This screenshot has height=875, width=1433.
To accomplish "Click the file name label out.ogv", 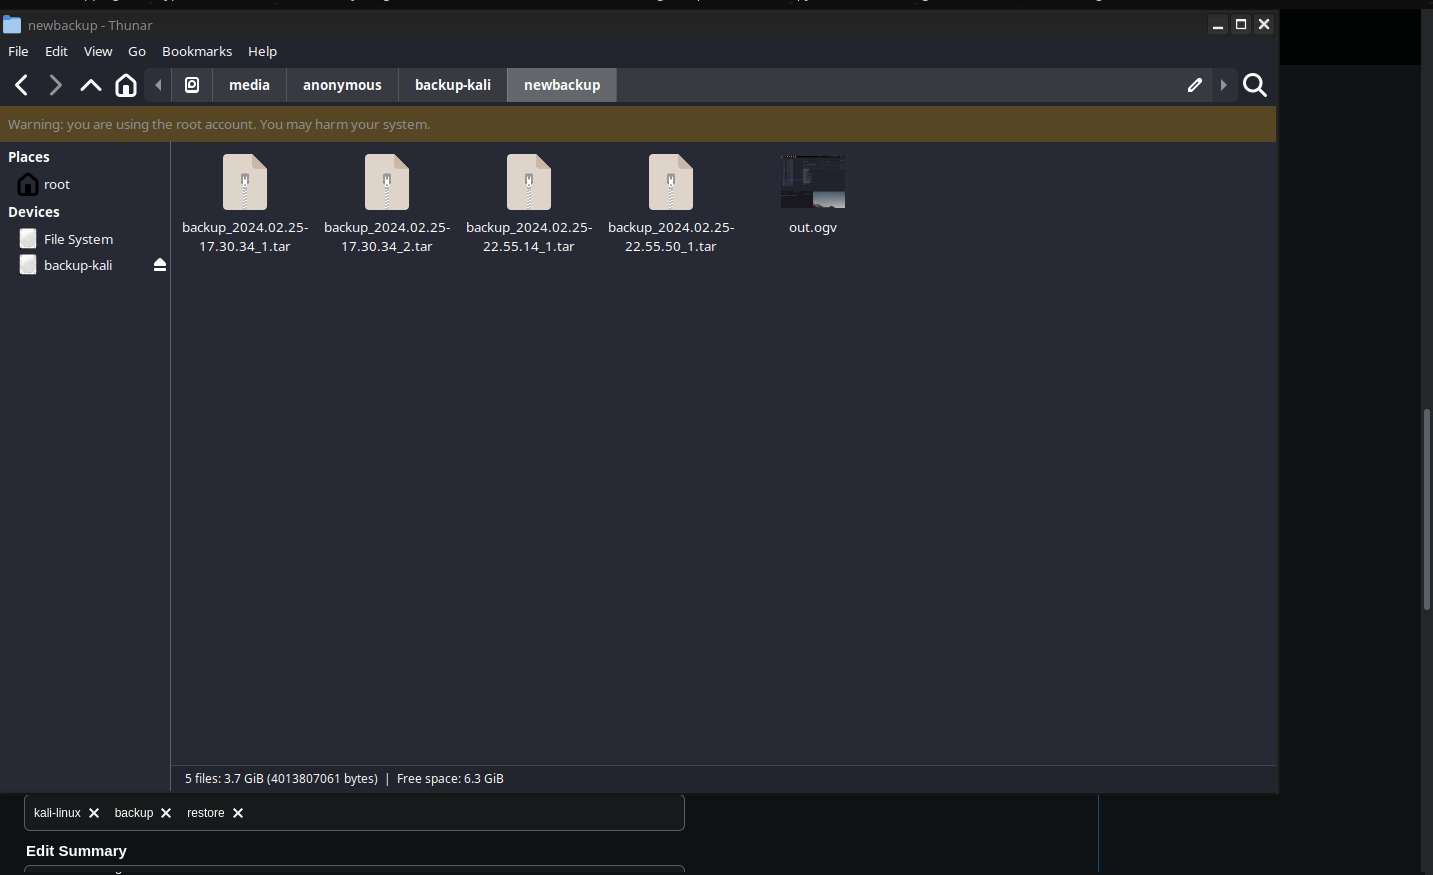I will pyautogui.click(x=813, y=228).
